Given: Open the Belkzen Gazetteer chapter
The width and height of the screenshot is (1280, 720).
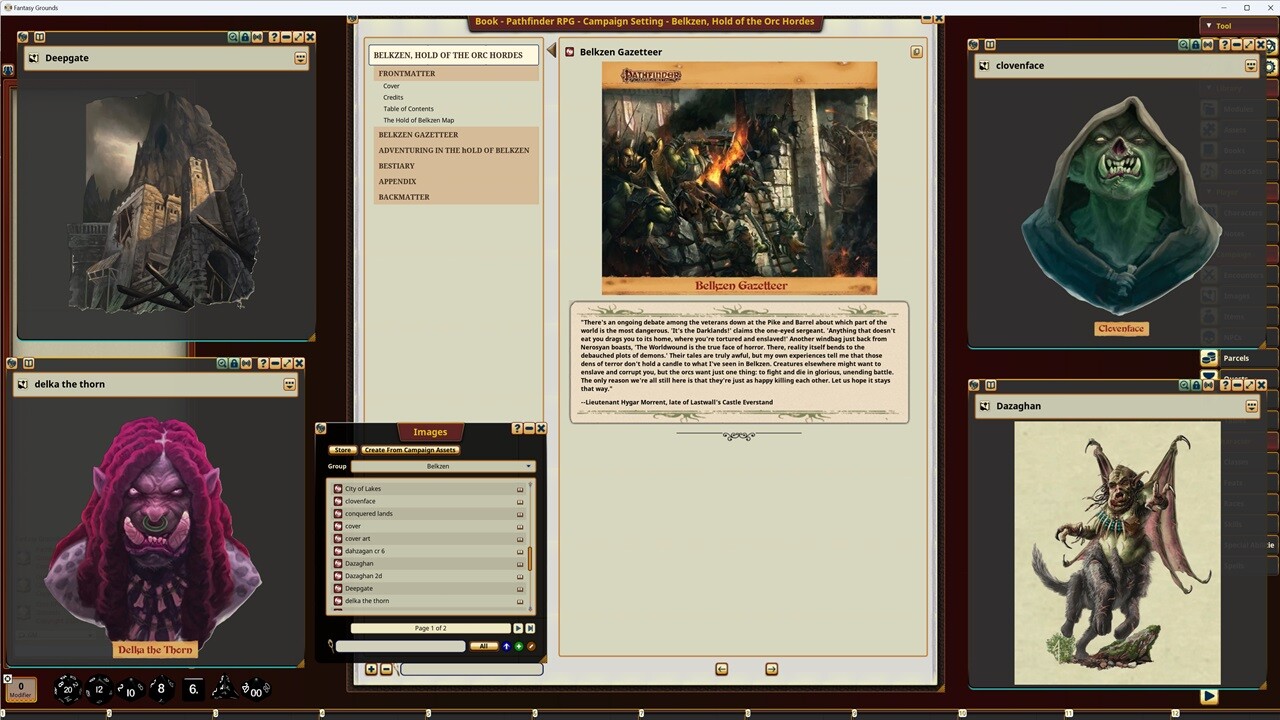Looking at the screenshot, I should (418, 135).
